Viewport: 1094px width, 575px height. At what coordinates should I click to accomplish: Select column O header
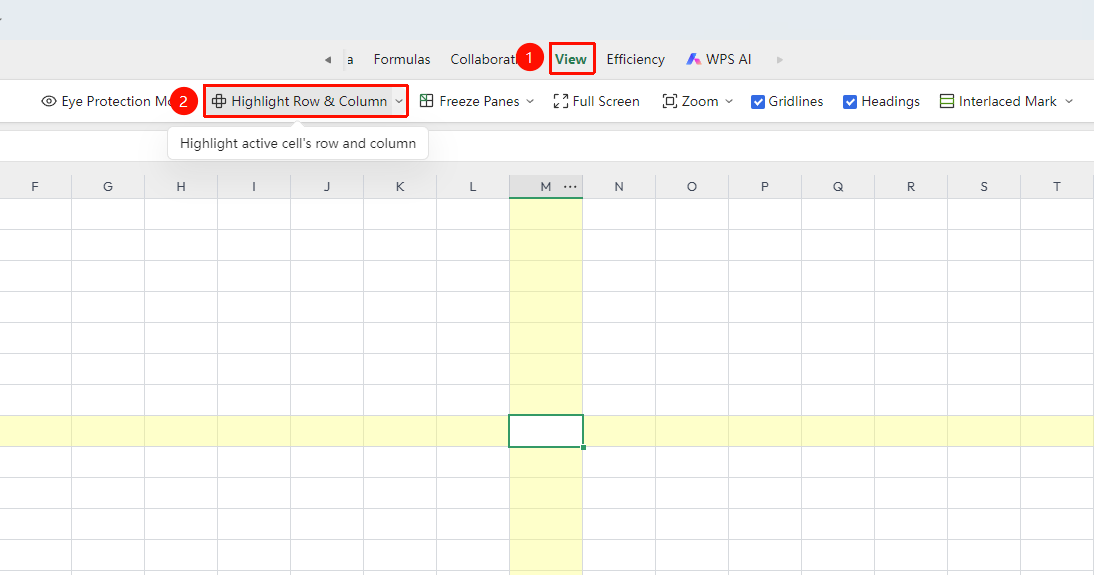point(691,186)
